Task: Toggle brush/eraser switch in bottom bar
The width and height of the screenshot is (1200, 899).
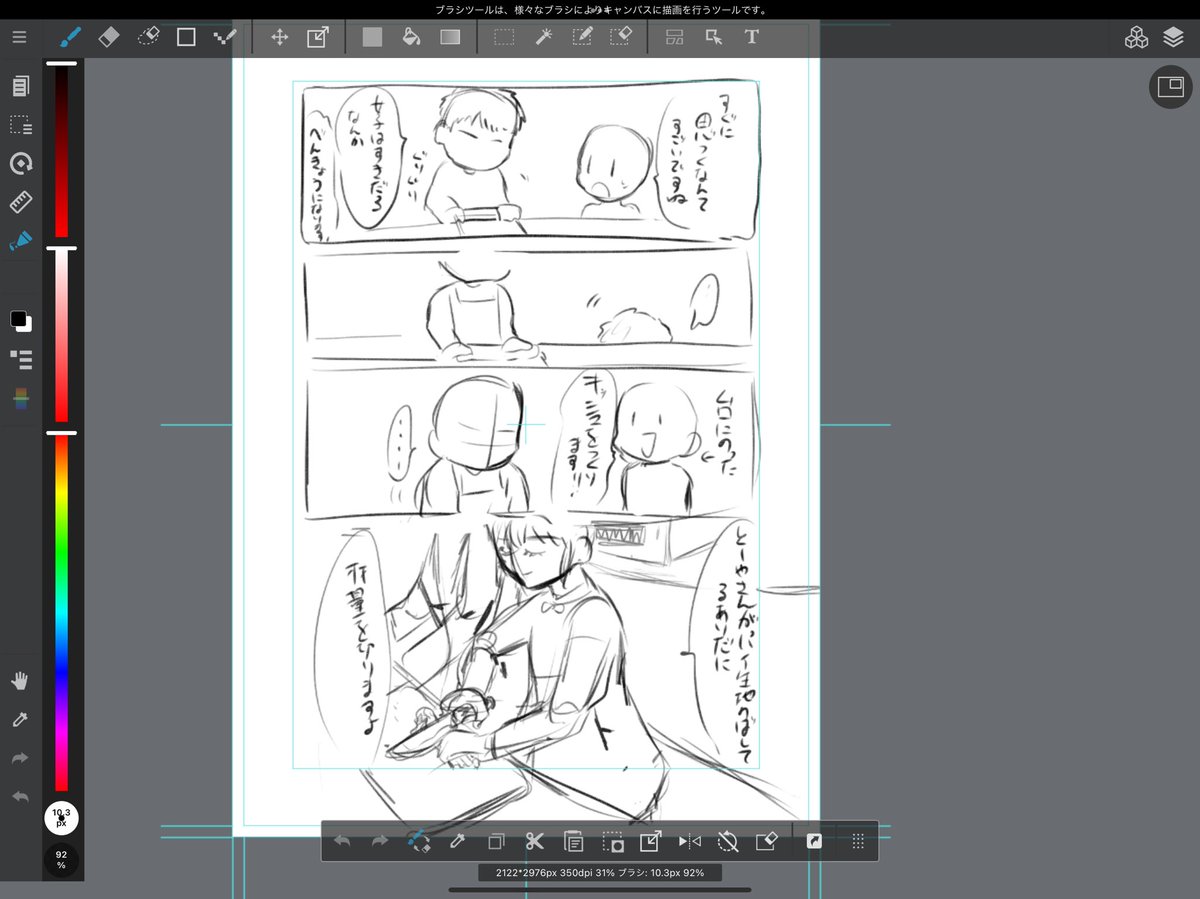Action: pyautogui.click(x=419, y=841)
